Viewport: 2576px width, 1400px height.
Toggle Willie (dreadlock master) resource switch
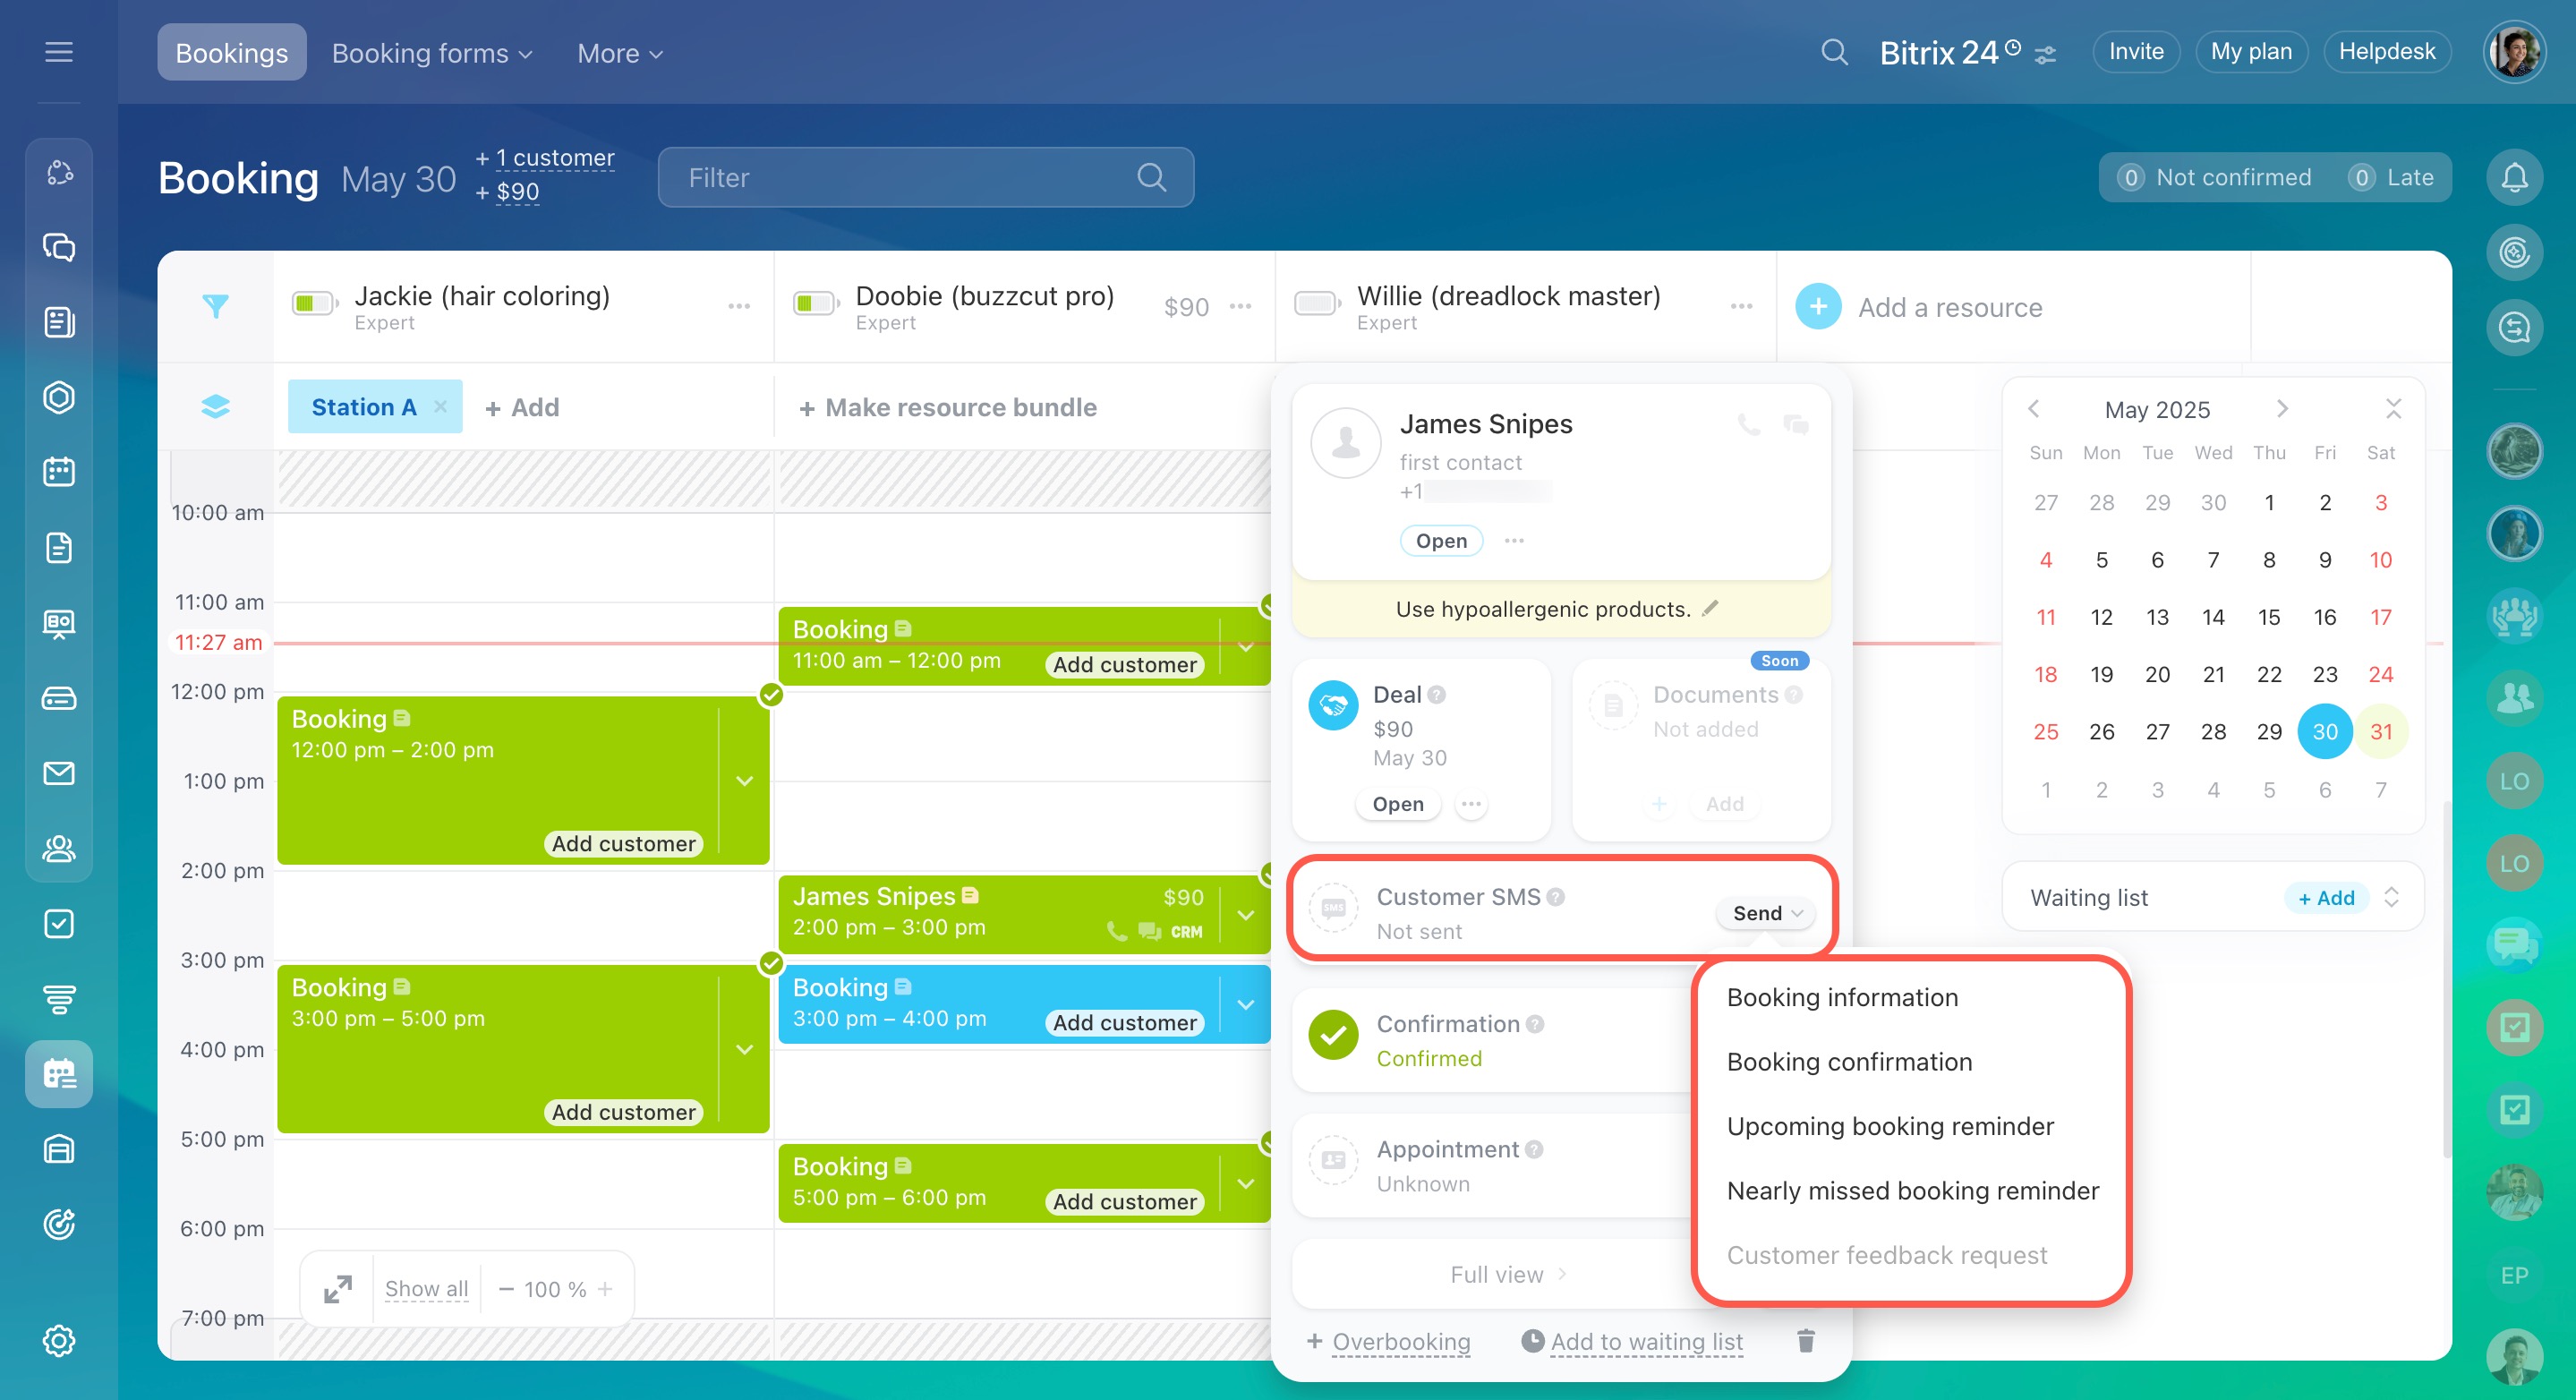click(1316, 304)
